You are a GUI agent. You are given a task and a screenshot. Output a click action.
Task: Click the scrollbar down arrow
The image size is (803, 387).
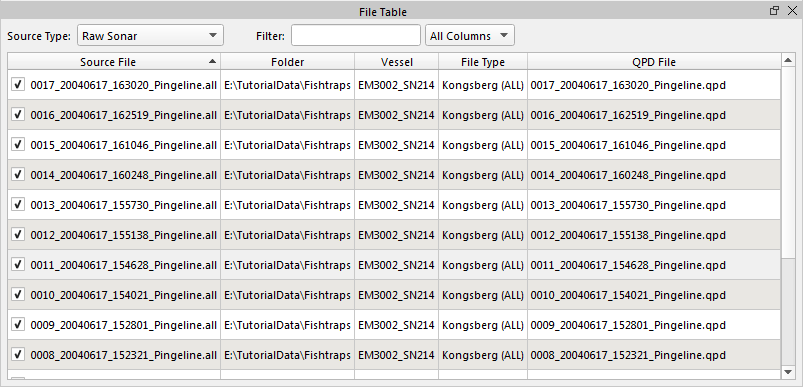point(788,372)
